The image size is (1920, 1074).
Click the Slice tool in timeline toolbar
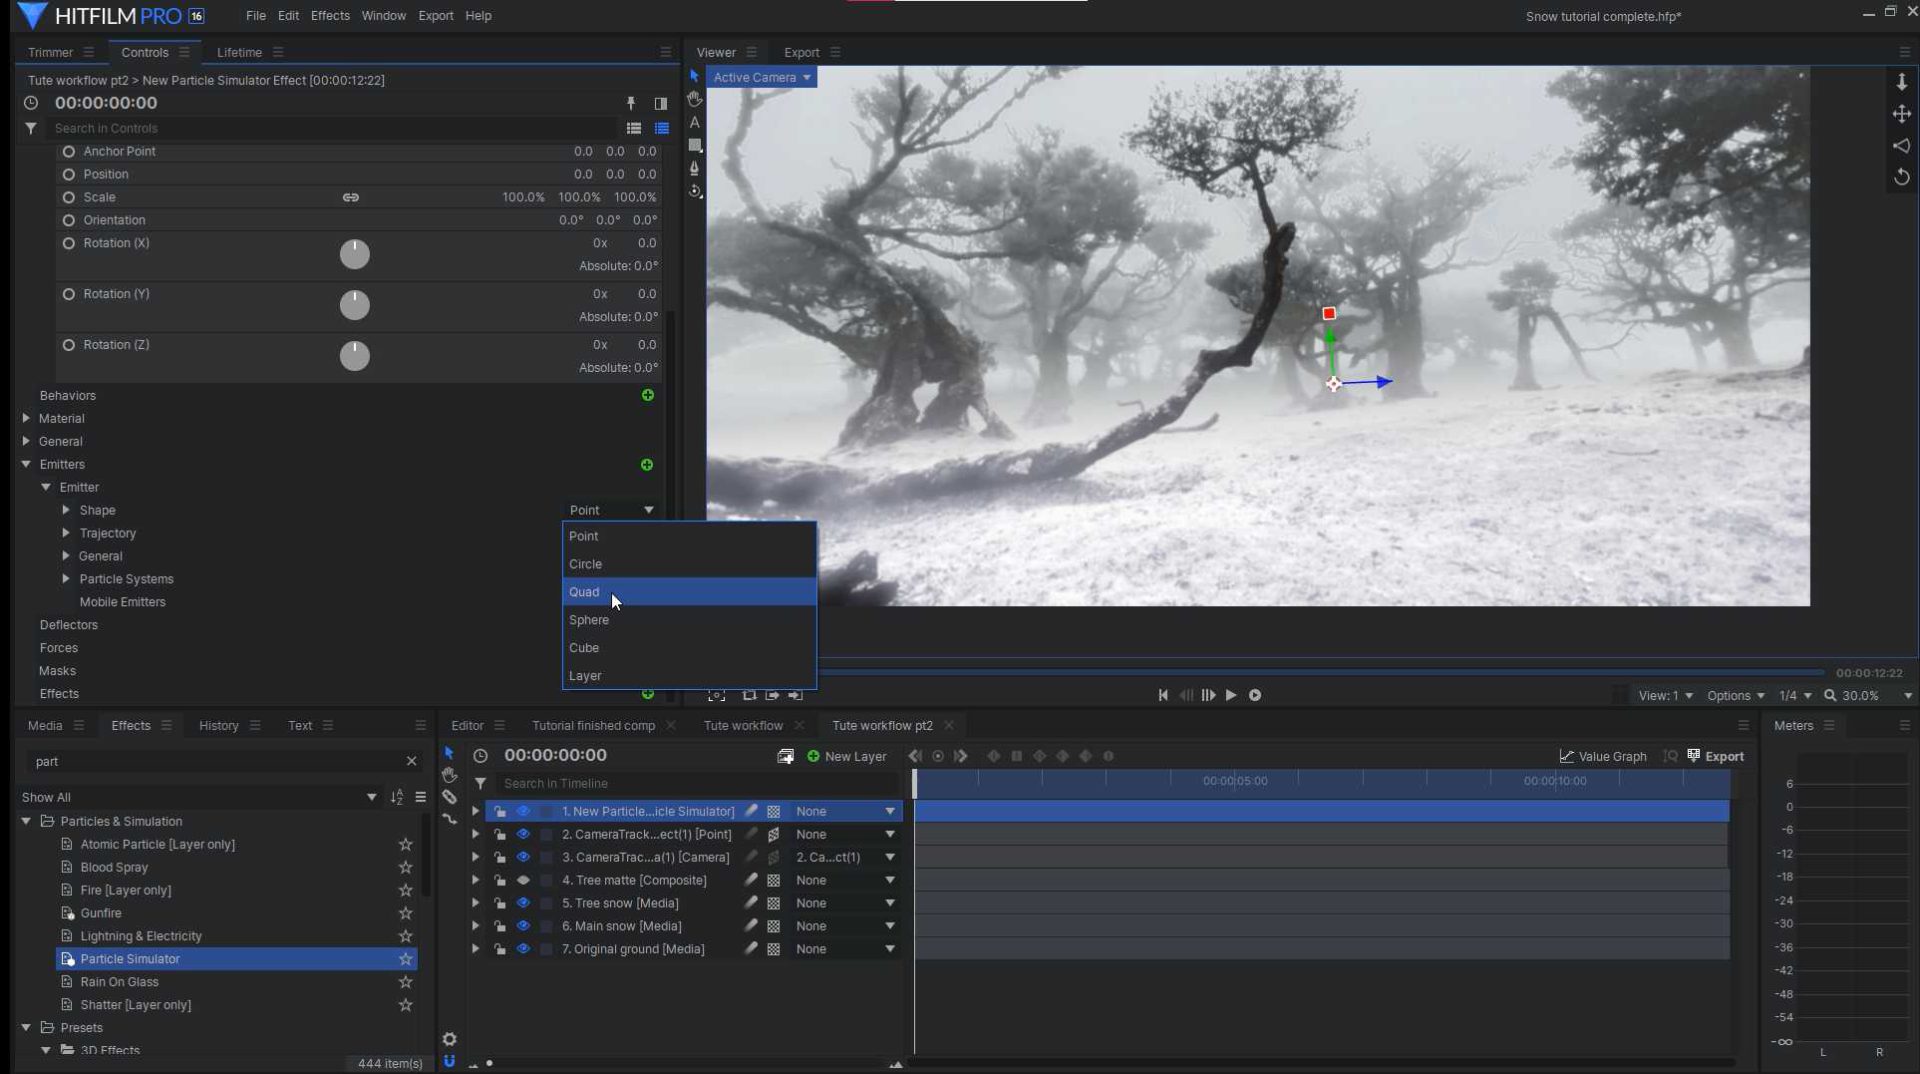pyautogui.click(x=449, y=797)
